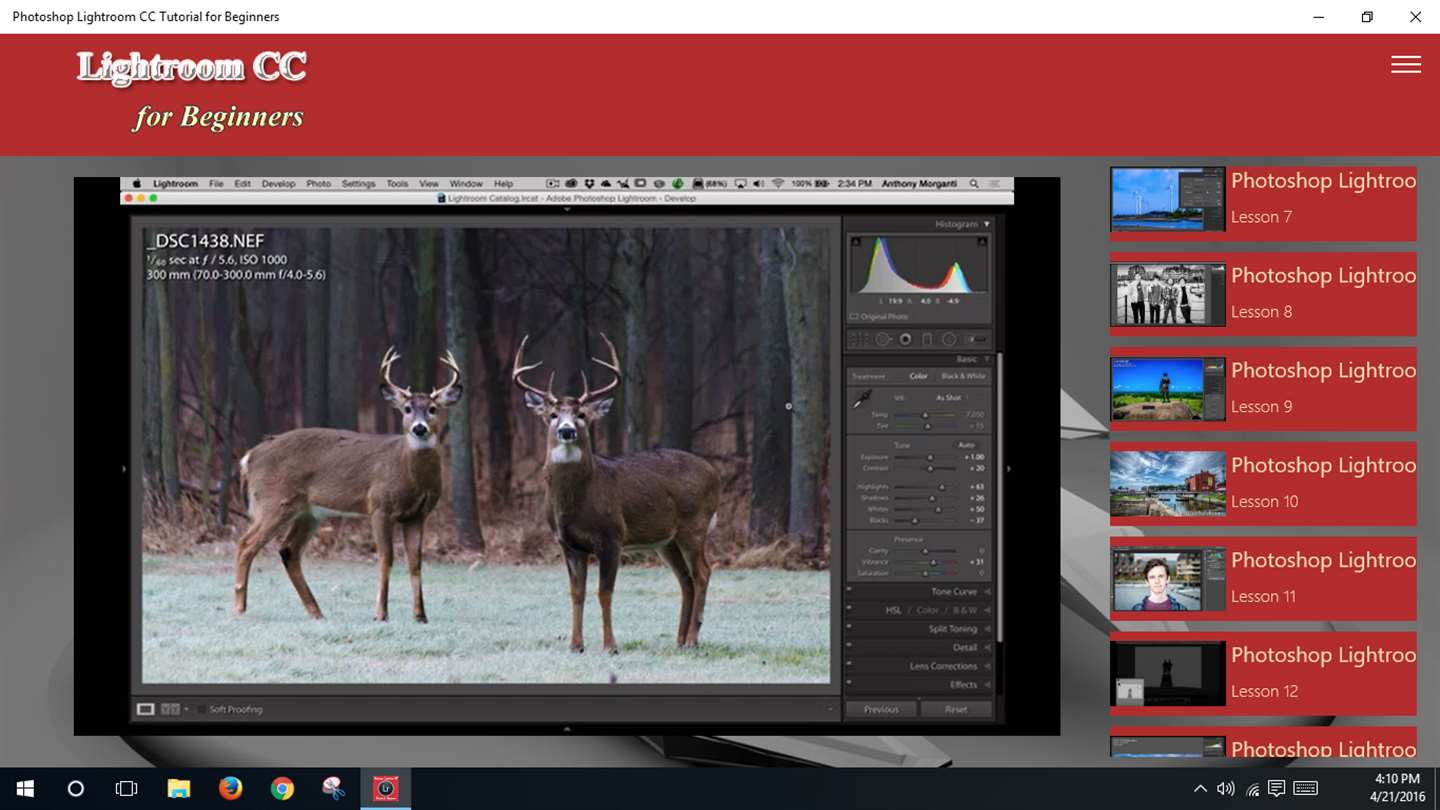
Task: Select the Radial Filter tool icon
Action: pyautogui.click(x=950, y=339)
